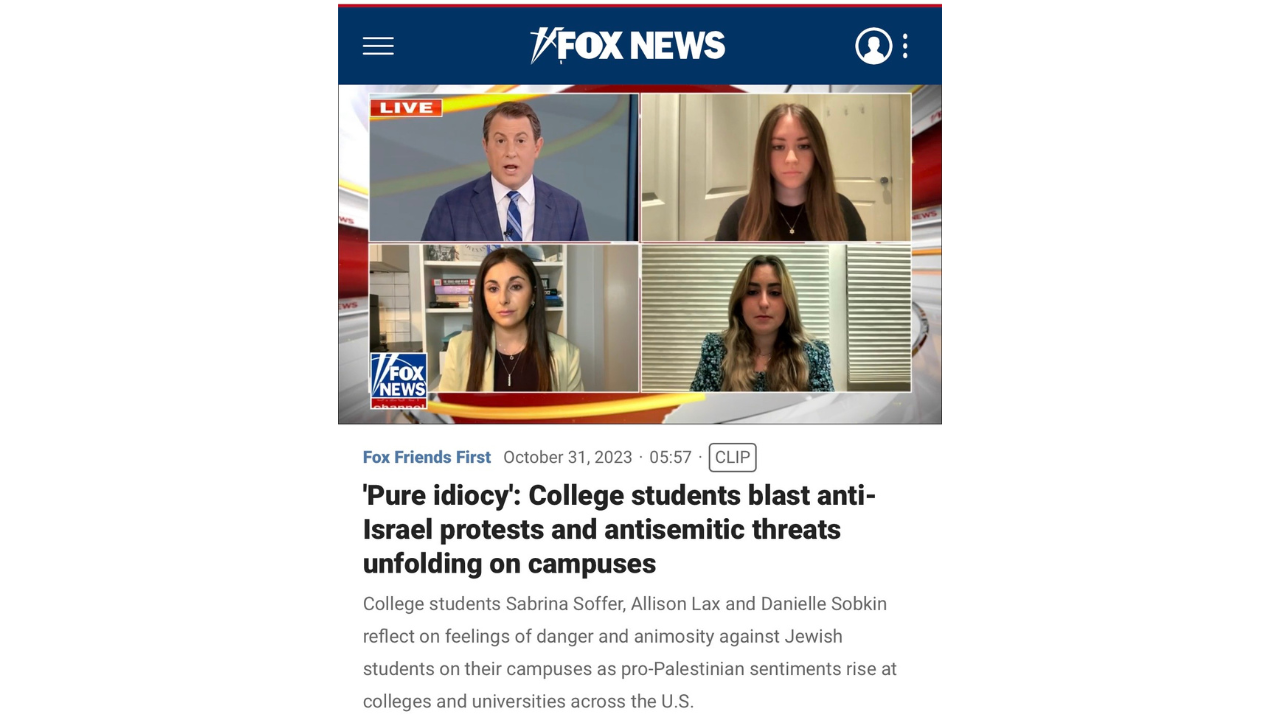Click the description paragraph's last line

(x=528, y=701)
